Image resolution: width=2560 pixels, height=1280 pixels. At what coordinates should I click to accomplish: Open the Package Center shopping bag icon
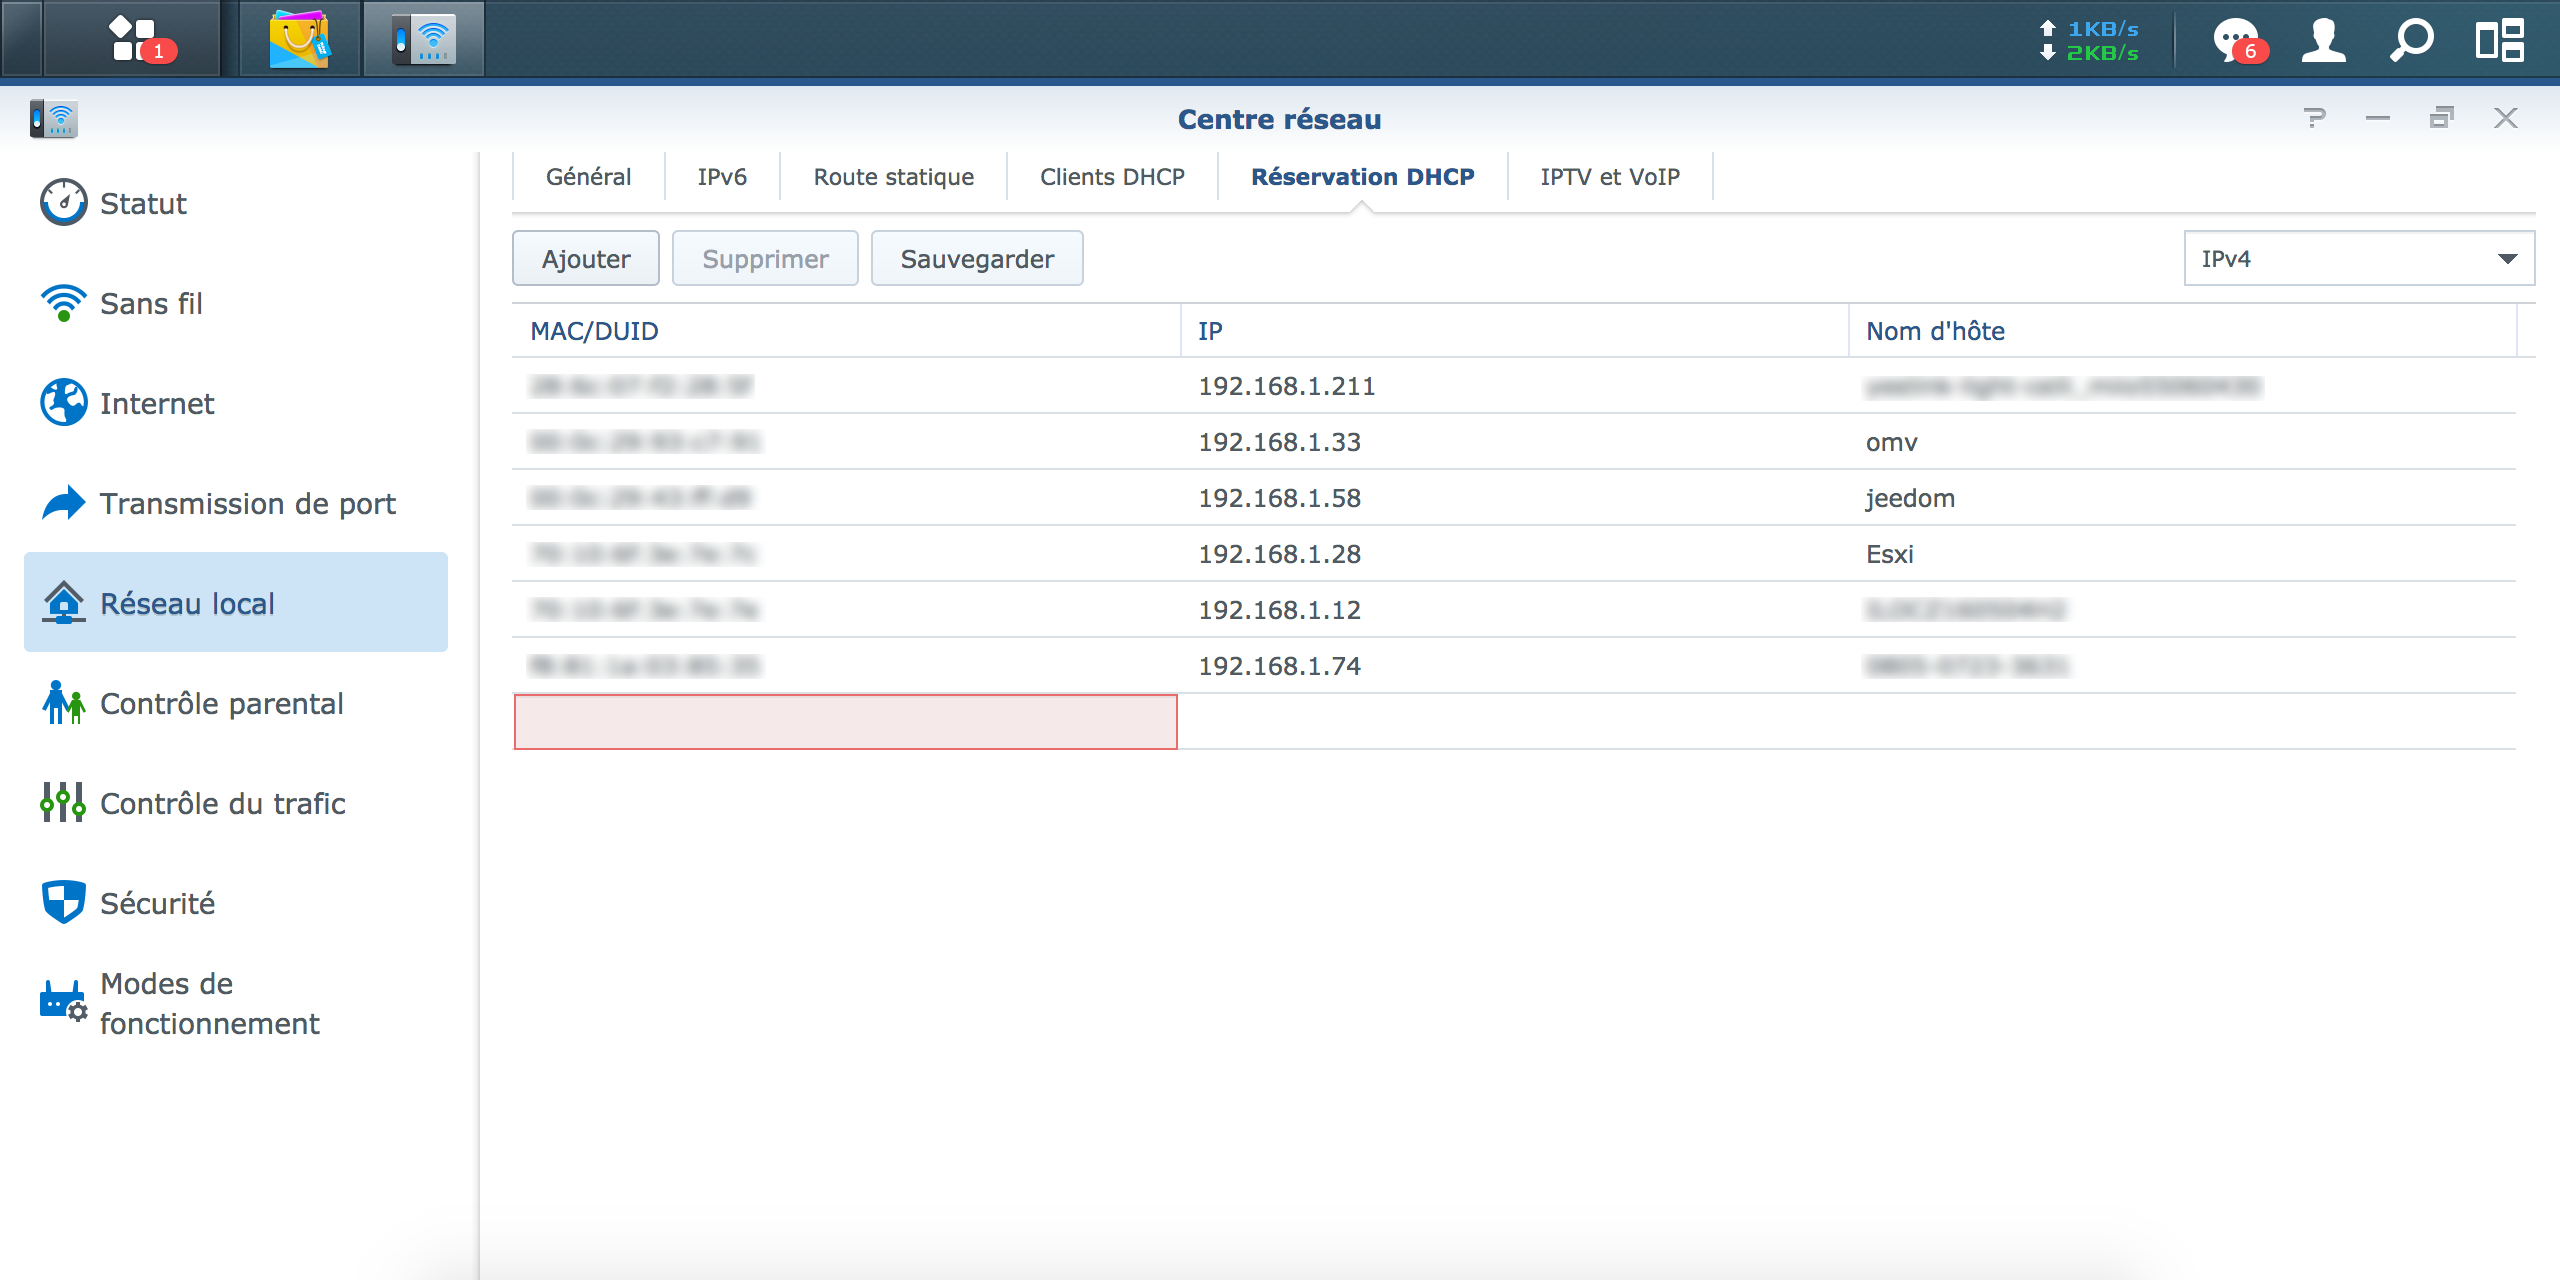[x=299, y=39]
